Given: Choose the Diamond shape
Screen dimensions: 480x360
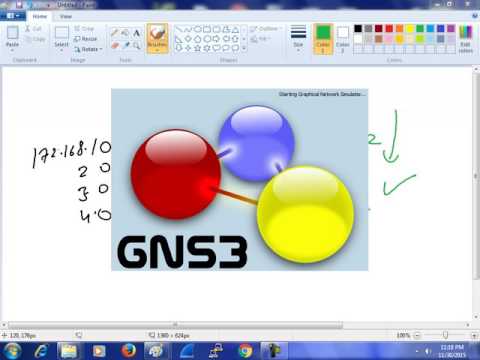Looking at the screenshot, I should click(x=188, y=39).
